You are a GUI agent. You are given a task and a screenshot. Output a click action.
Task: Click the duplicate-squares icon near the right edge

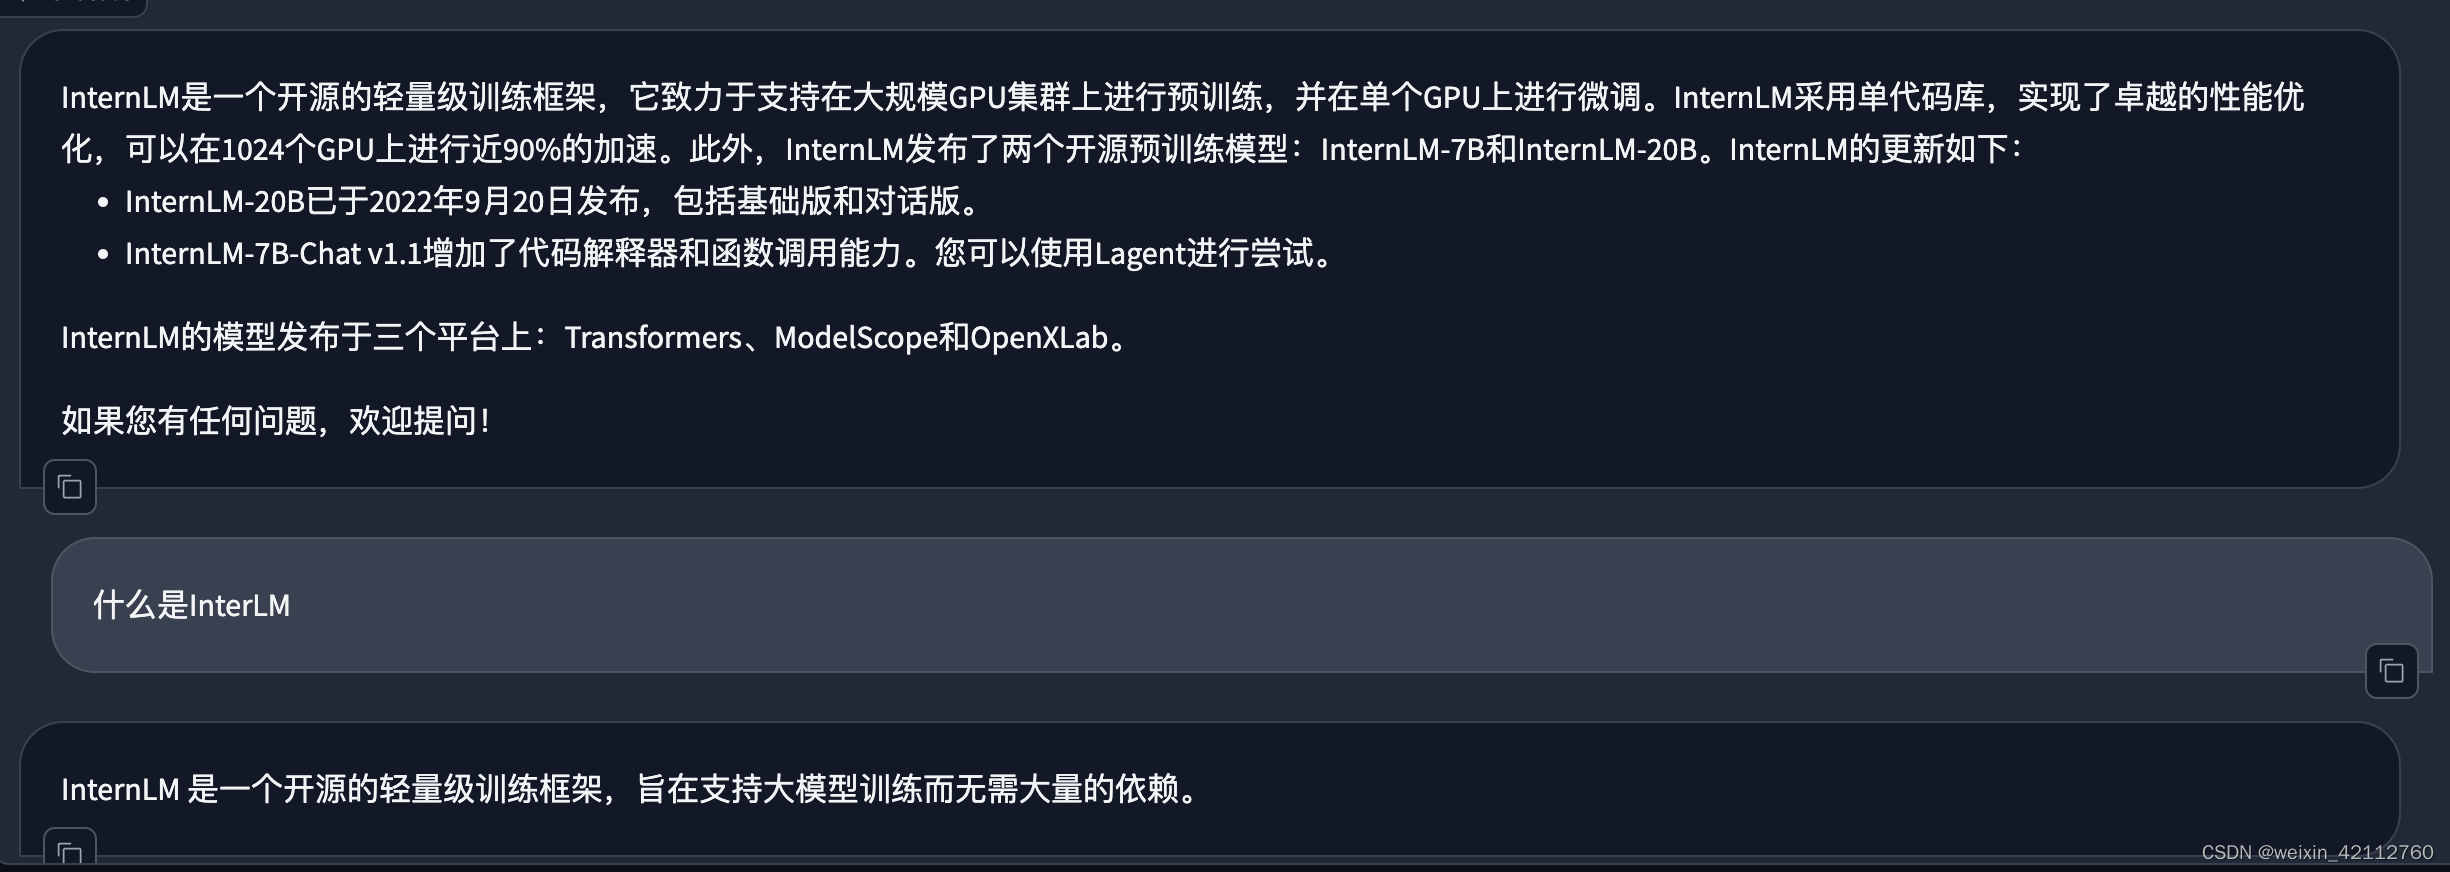coord(2392,672)
